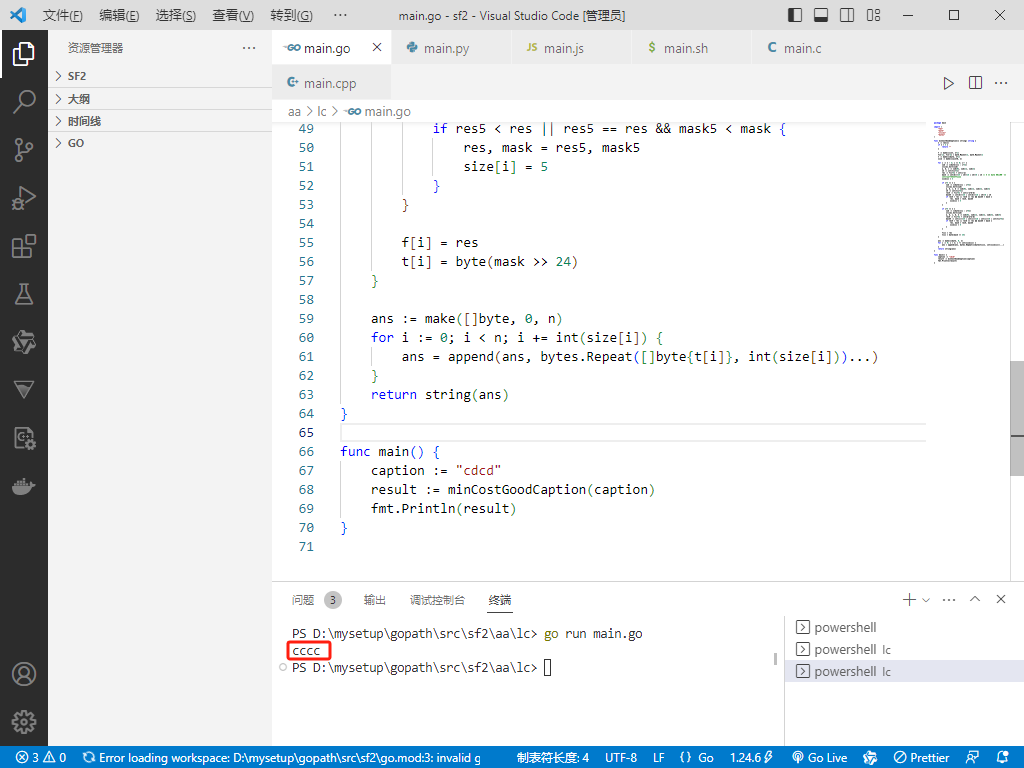Toggle secondary side bar layout icon
Screen dimensions: 1024x768
click(x=847, y=15)
